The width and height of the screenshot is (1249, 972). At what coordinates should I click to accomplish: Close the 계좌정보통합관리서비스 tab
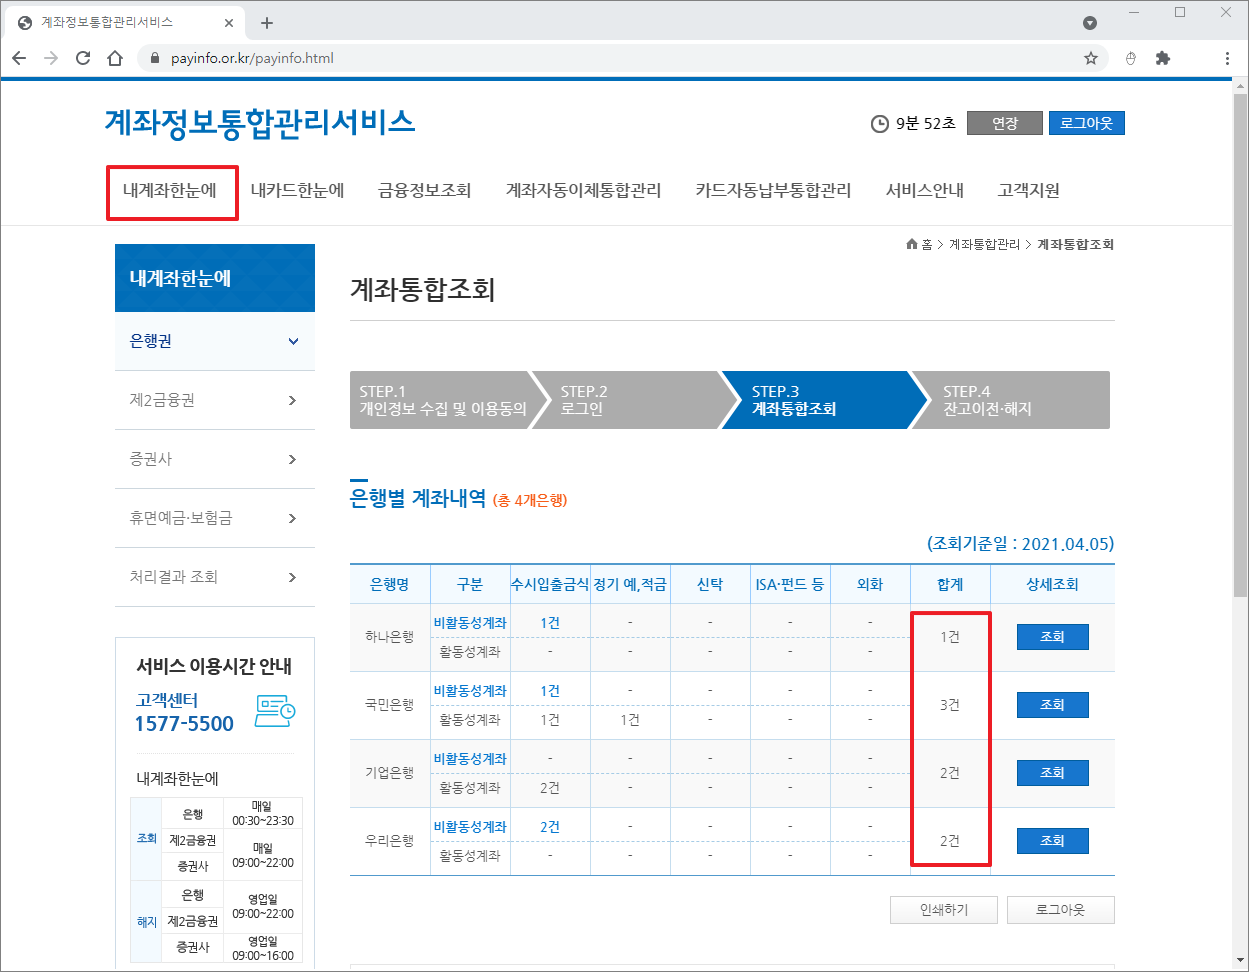[229, 23]
